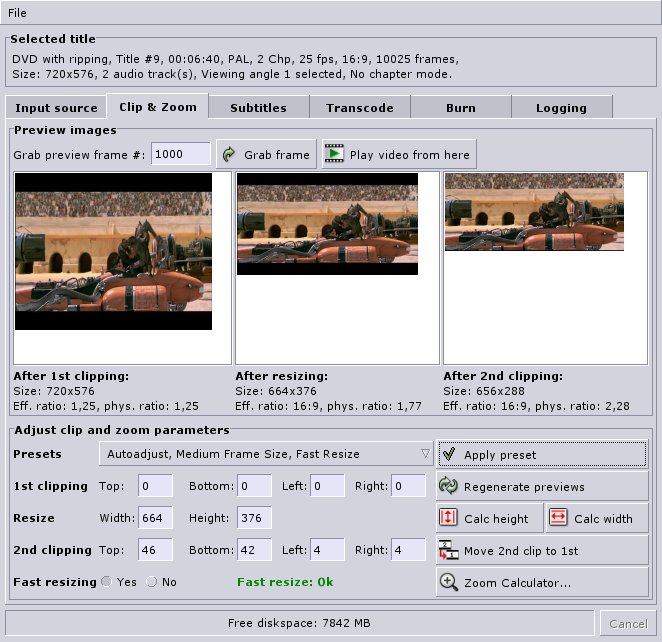This screenshot has width=662, height=642.
Task: Click the Calc width button text
Action: pyautogui.click(x=603, y=519)
